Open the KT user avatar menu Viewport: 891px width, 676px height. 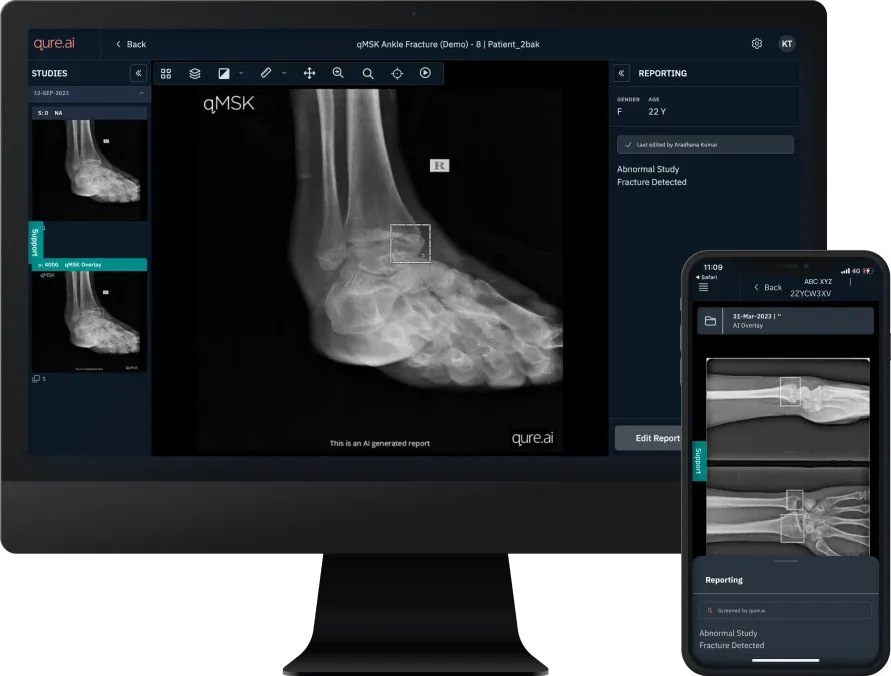[786, 44]
